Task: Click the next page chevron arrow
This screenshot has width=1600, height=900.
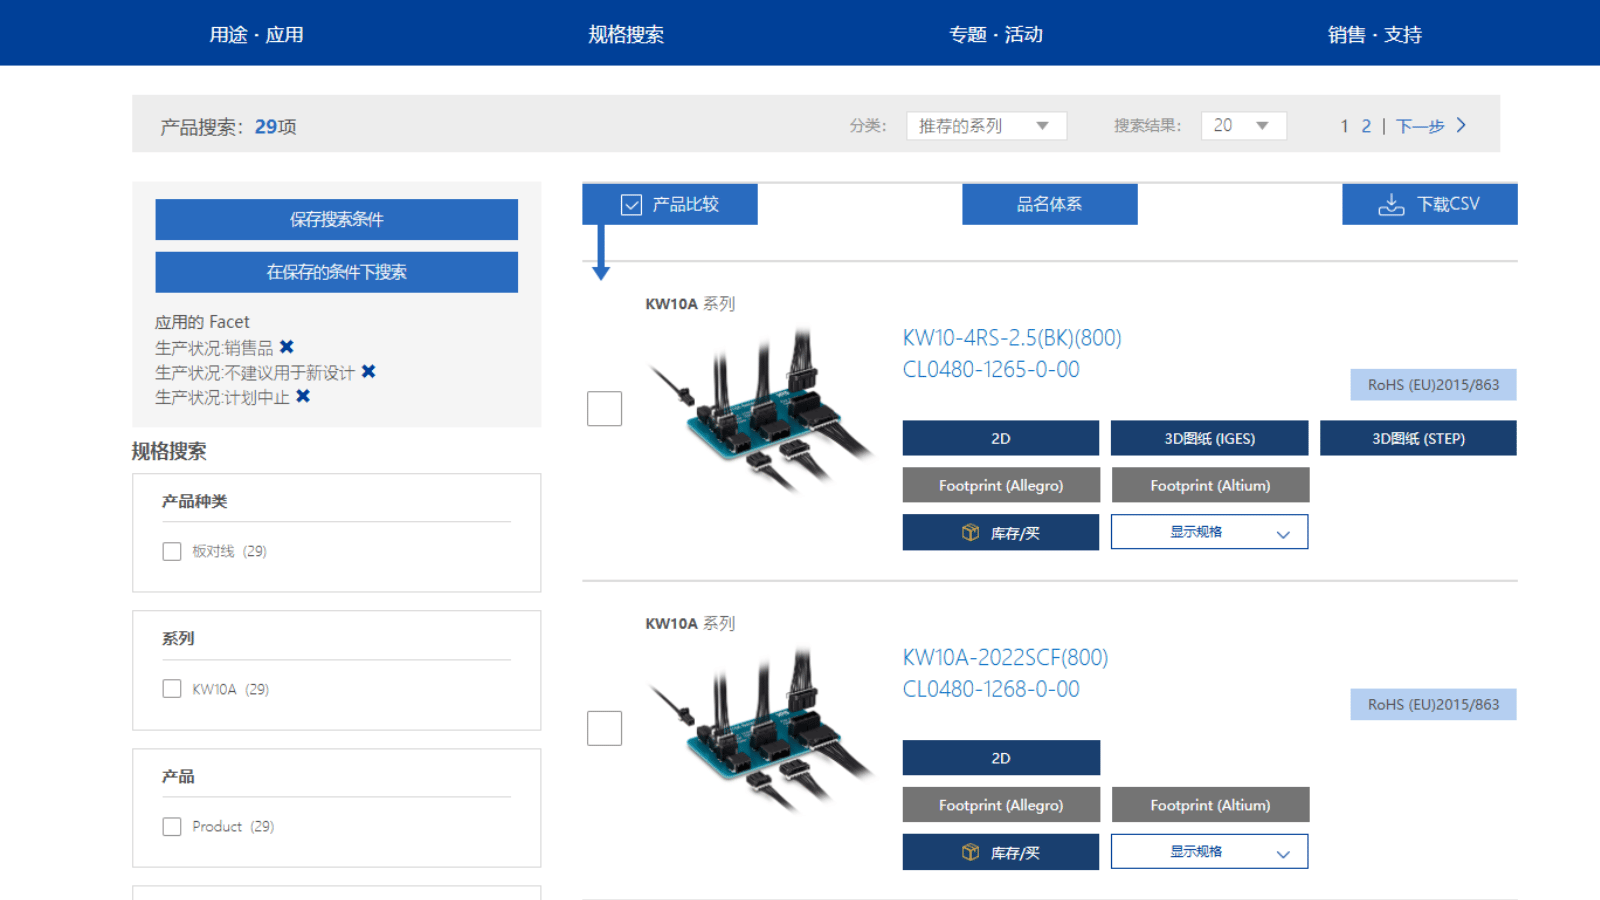Action: tap(1461, 125)
